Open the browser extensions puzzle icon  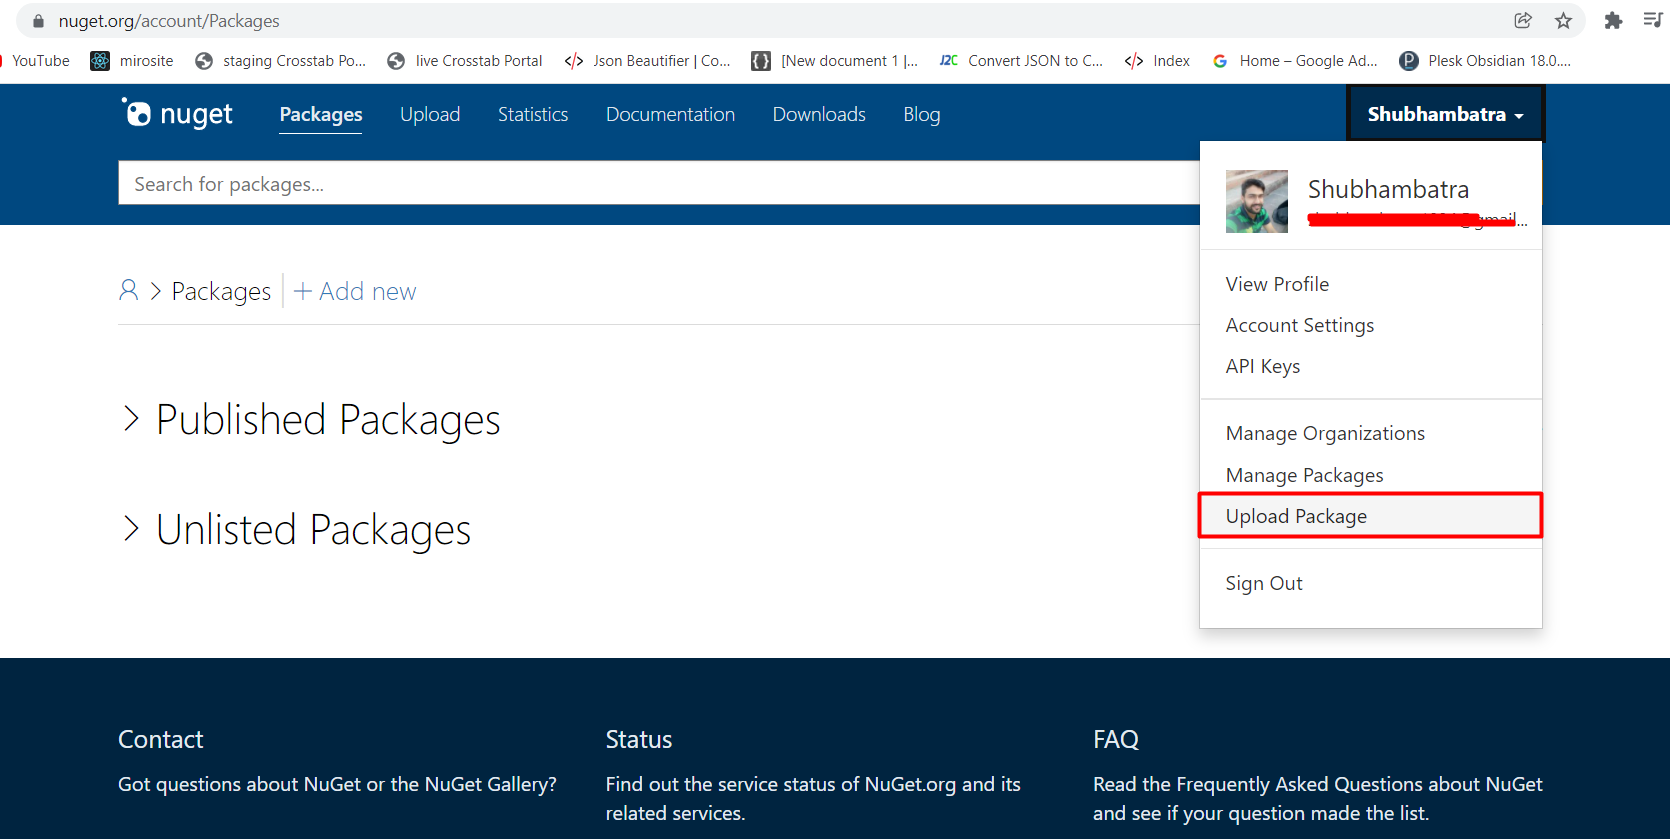pyautogui.click(x=1613, y=20)
